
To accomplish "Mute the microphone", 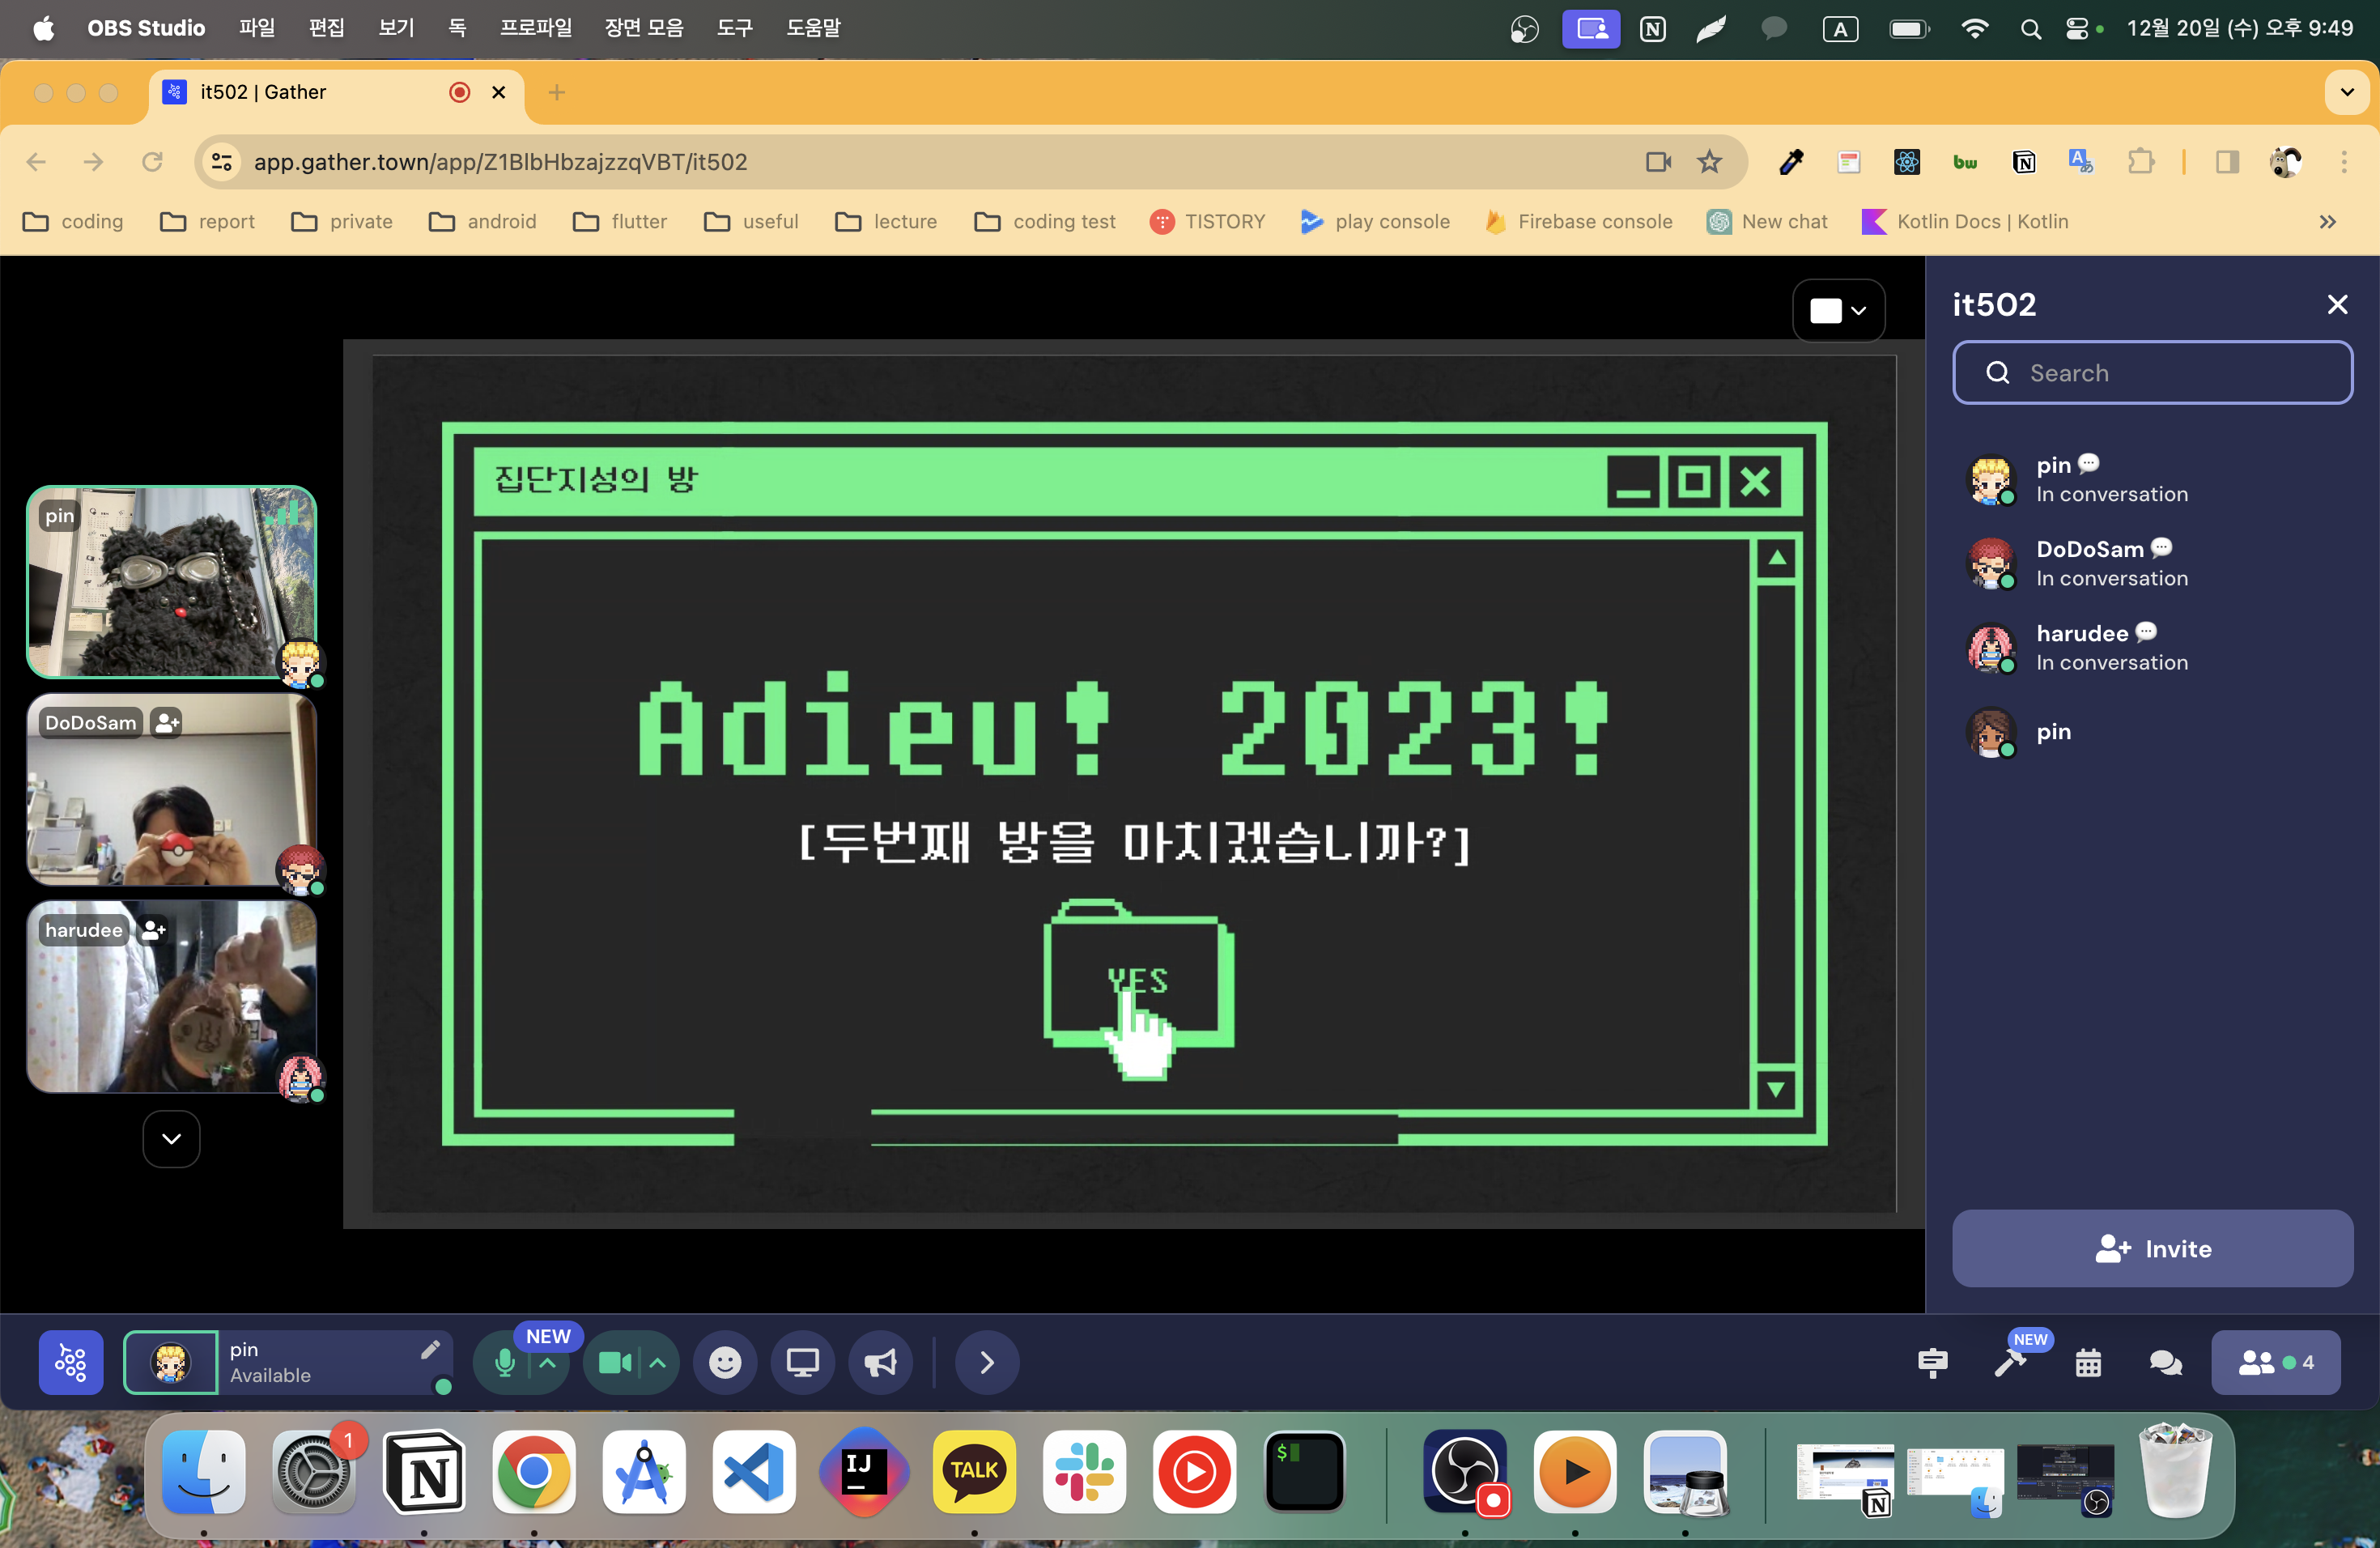I will coord(505,1362).
